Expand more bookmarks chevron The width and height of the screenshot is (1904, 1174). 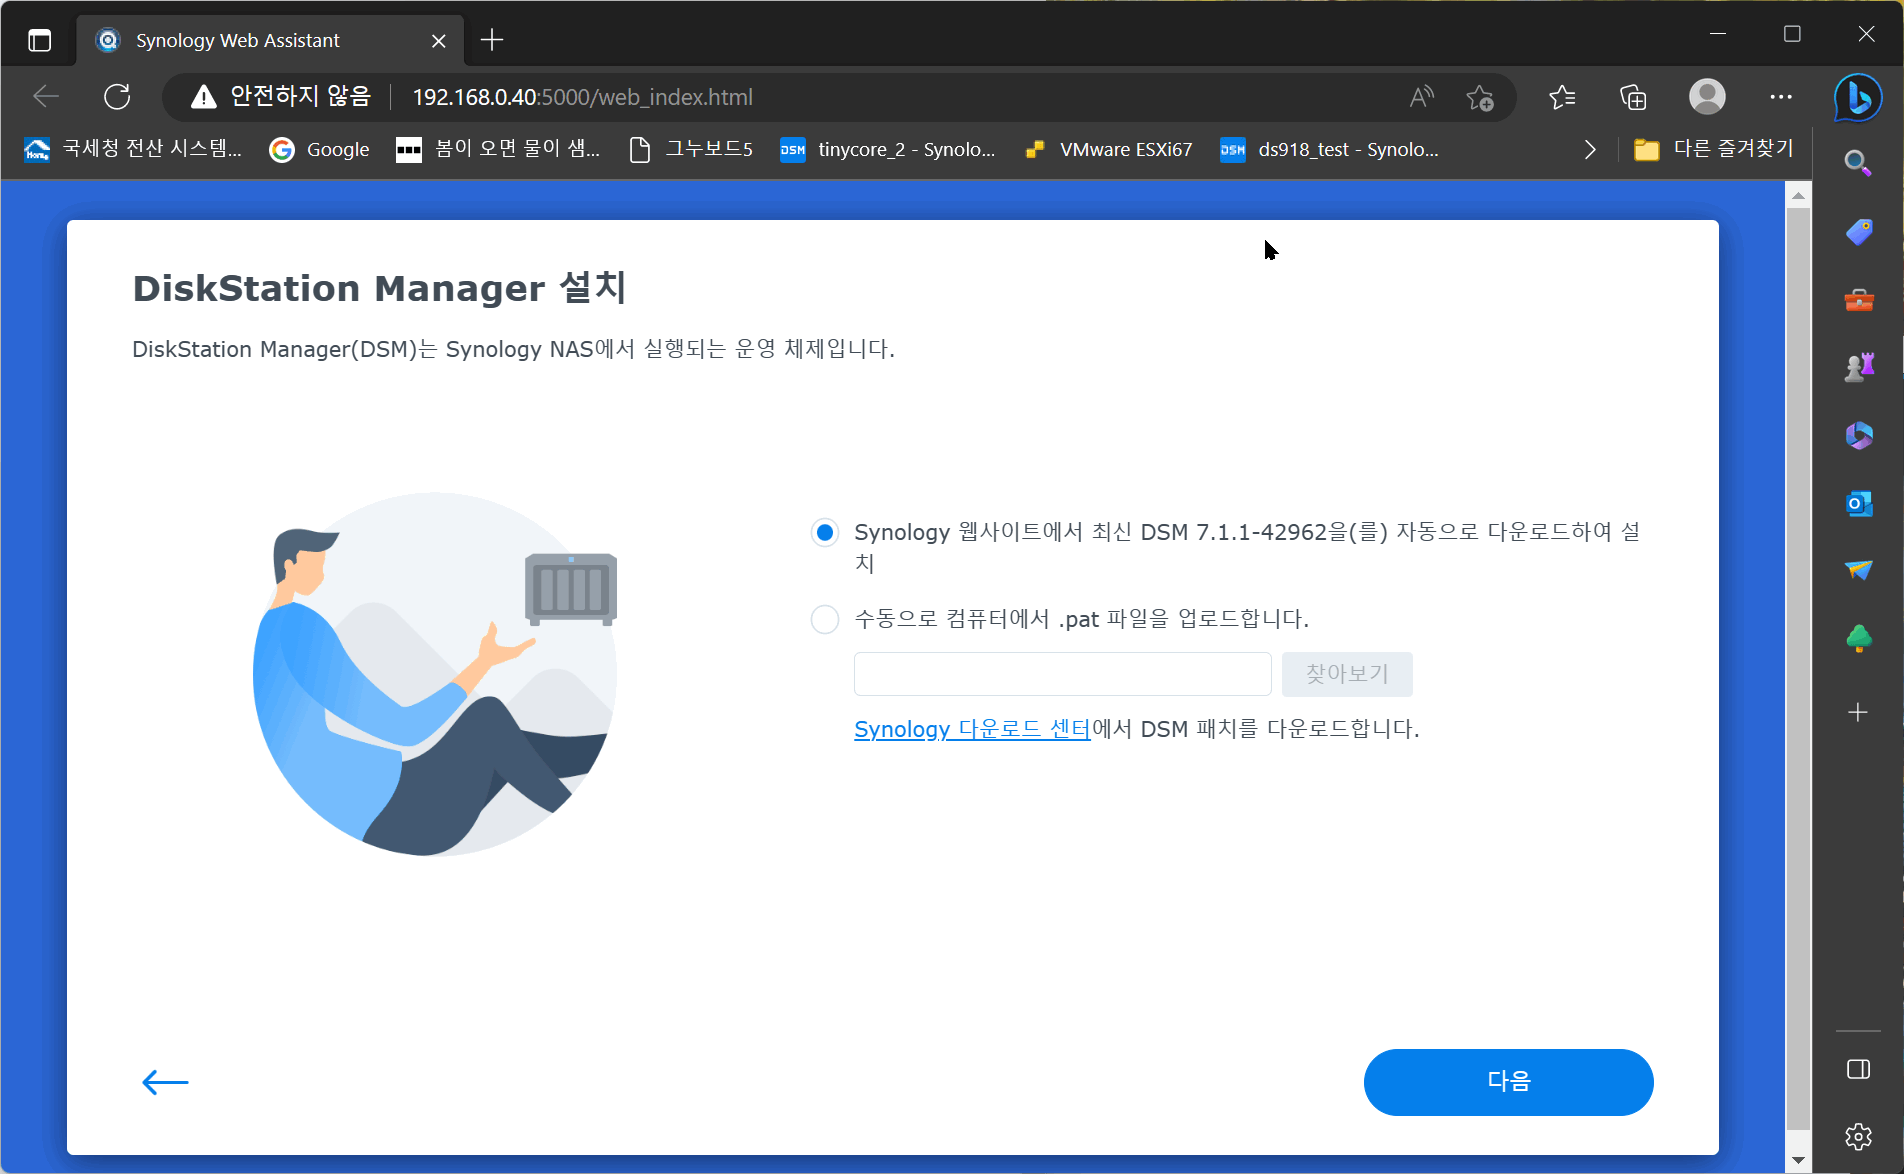pyautogui.click(x=1590, y=150)
